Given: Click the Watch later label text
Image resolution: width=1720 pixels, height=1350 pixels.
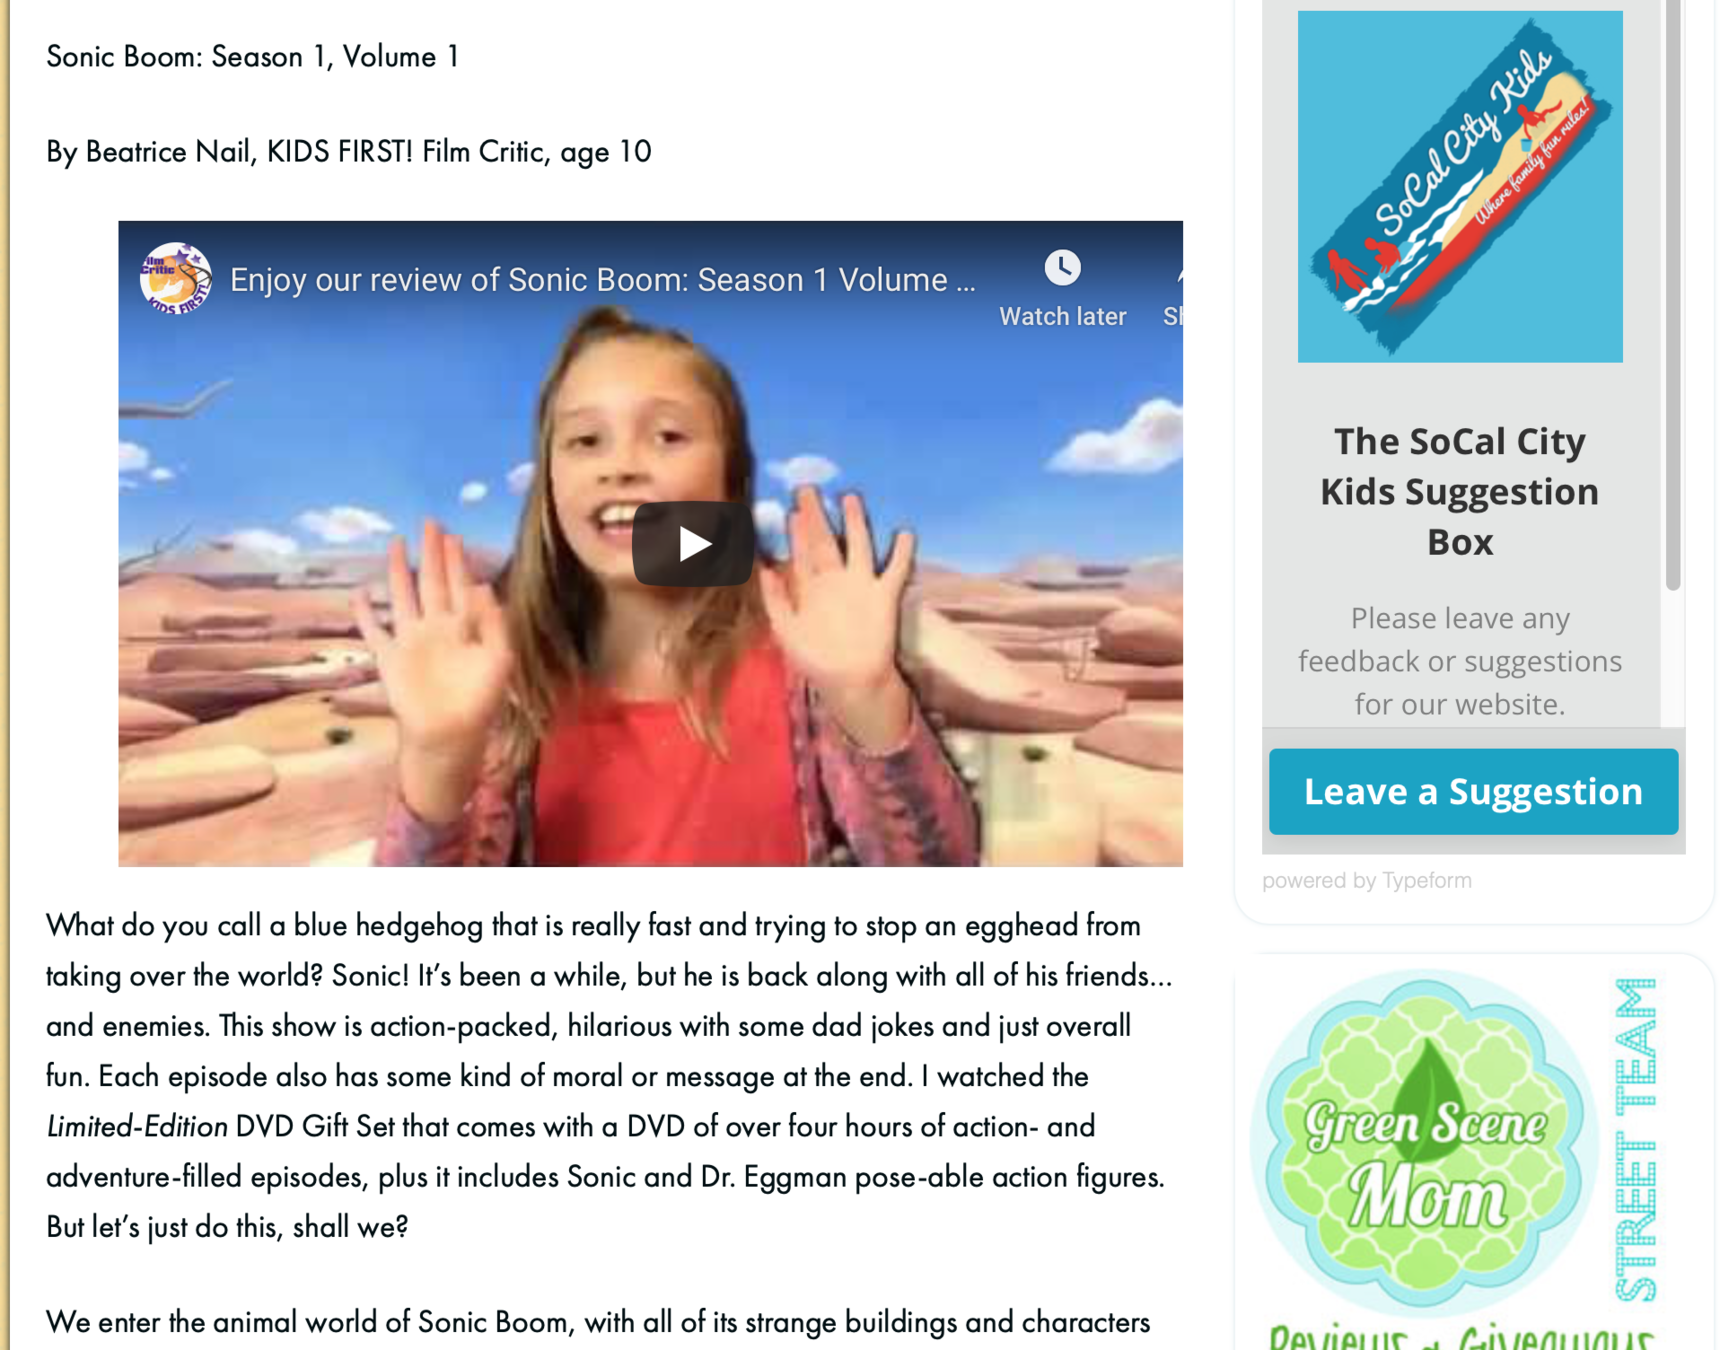Looking at the screenshot, I should [x=1062, y=317].
